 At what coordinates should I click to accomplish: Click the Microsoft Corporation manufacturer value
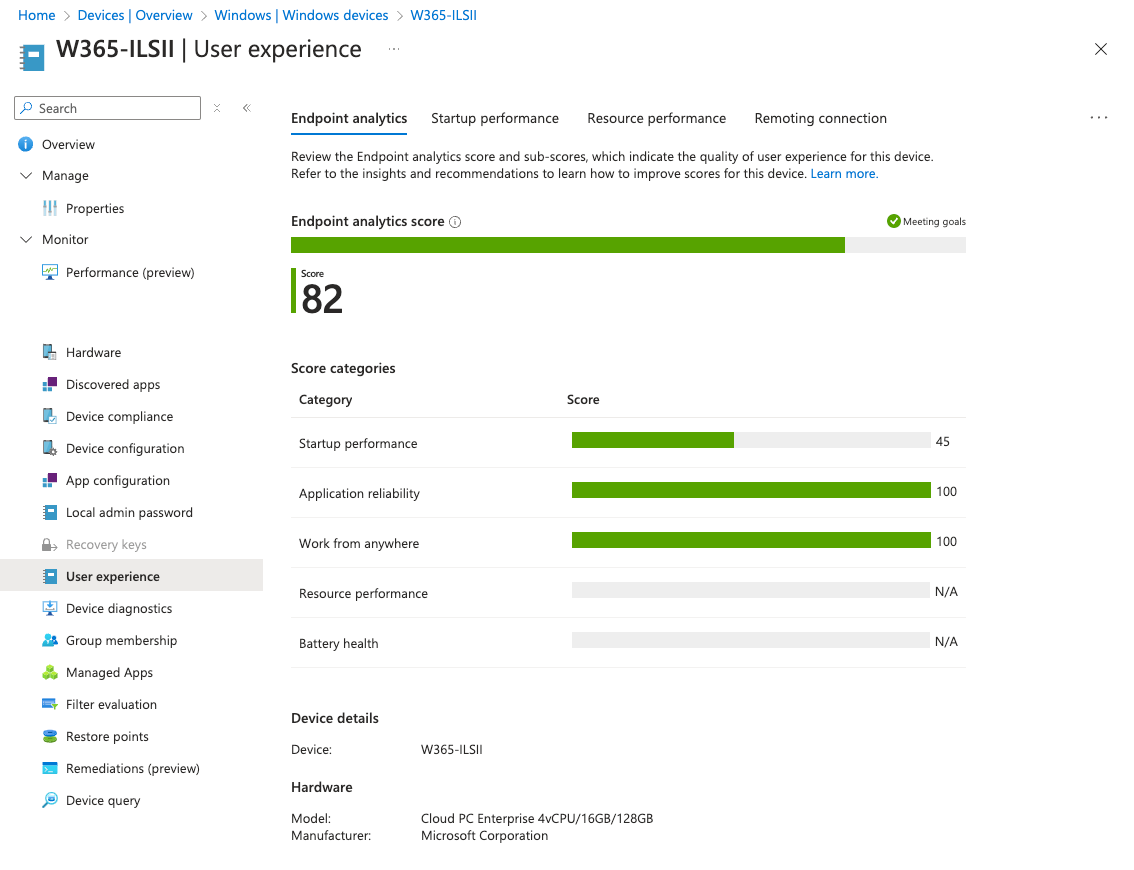(485, 835)
